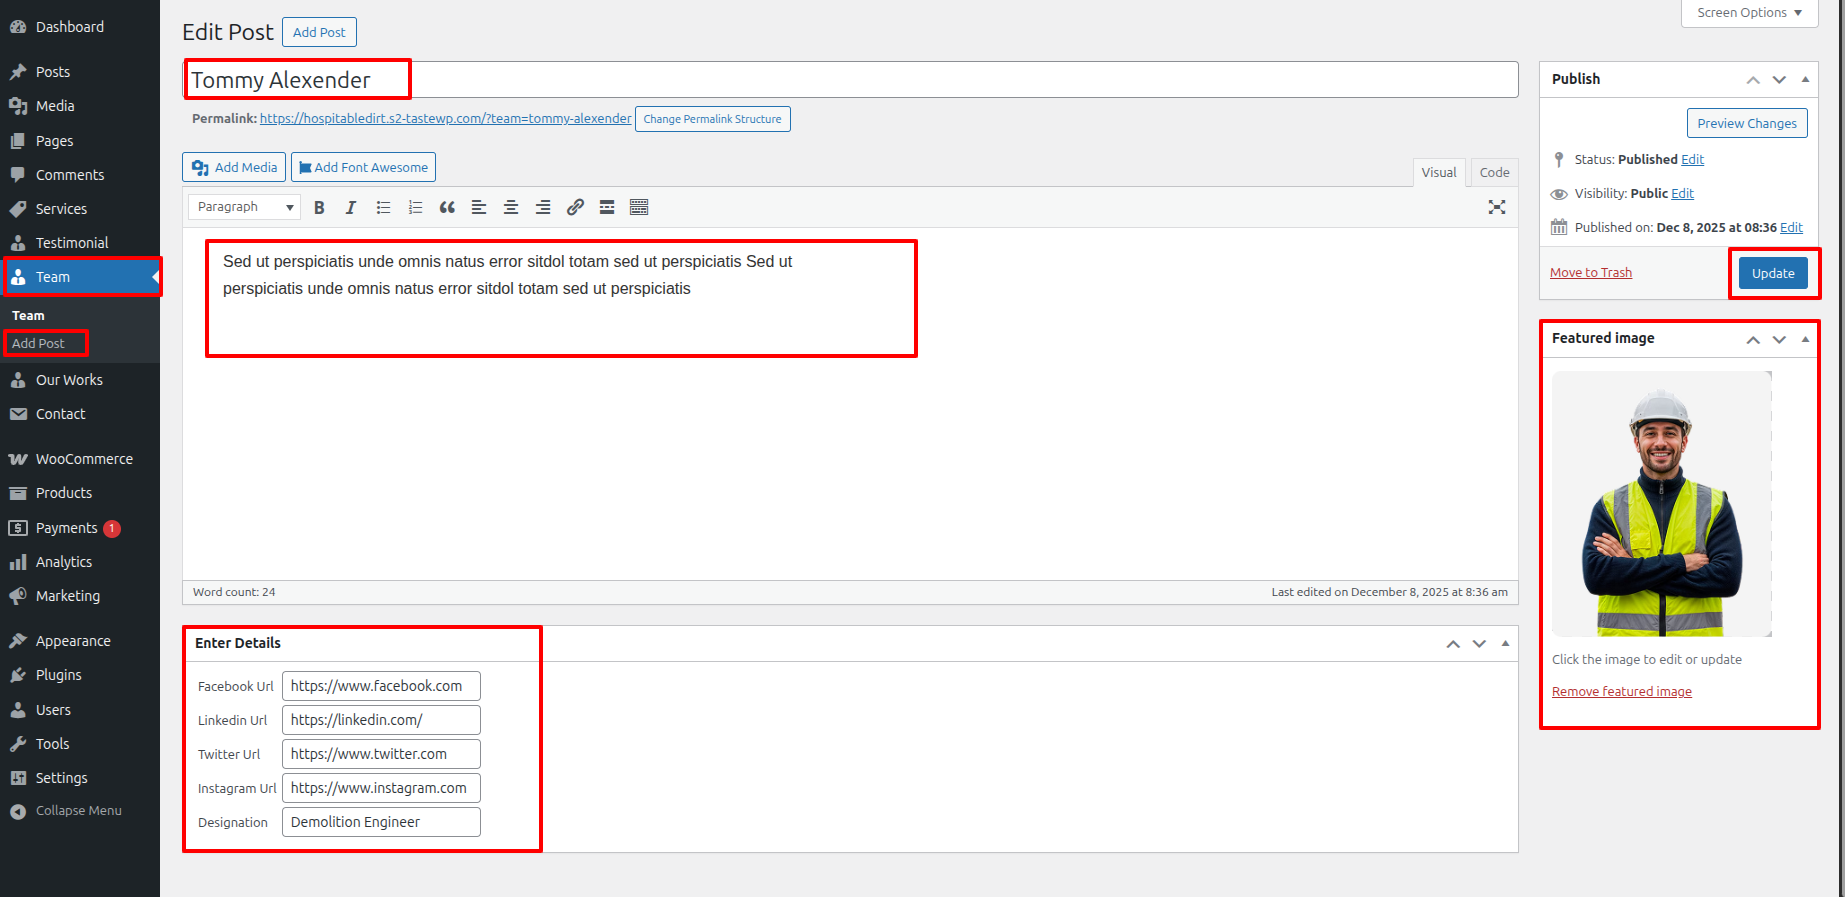Click the Designation input field
This screenshot has width=1845, height=897.
[x=381, y=822]
